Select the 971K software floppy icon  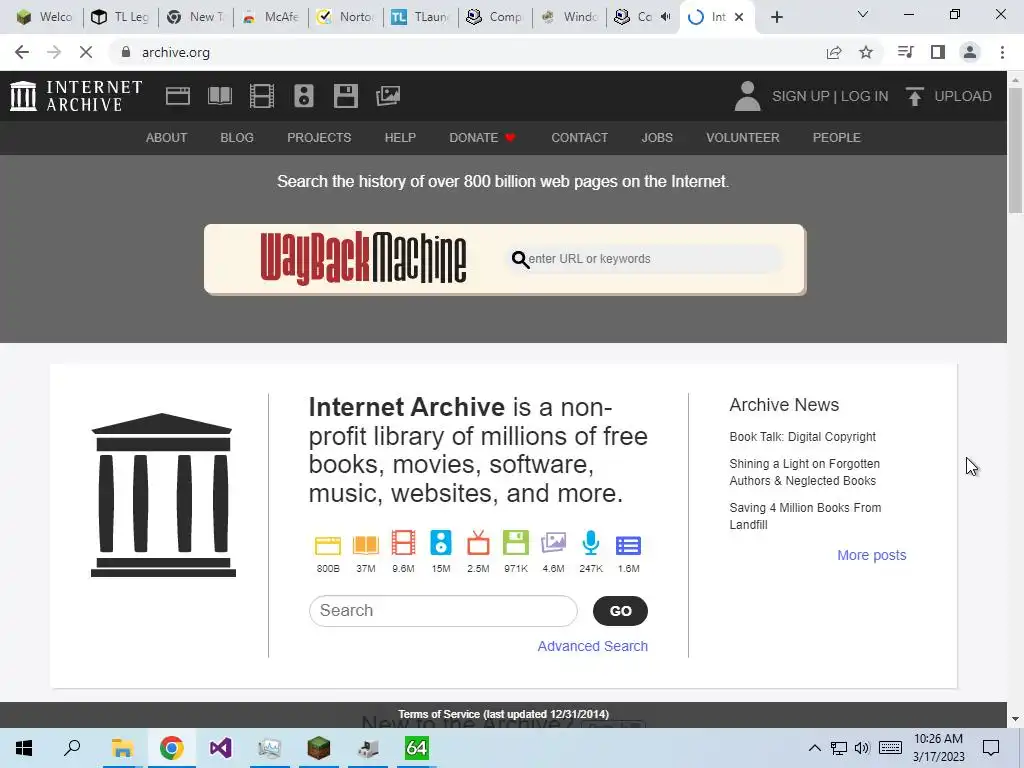click(x=515, y=543)
